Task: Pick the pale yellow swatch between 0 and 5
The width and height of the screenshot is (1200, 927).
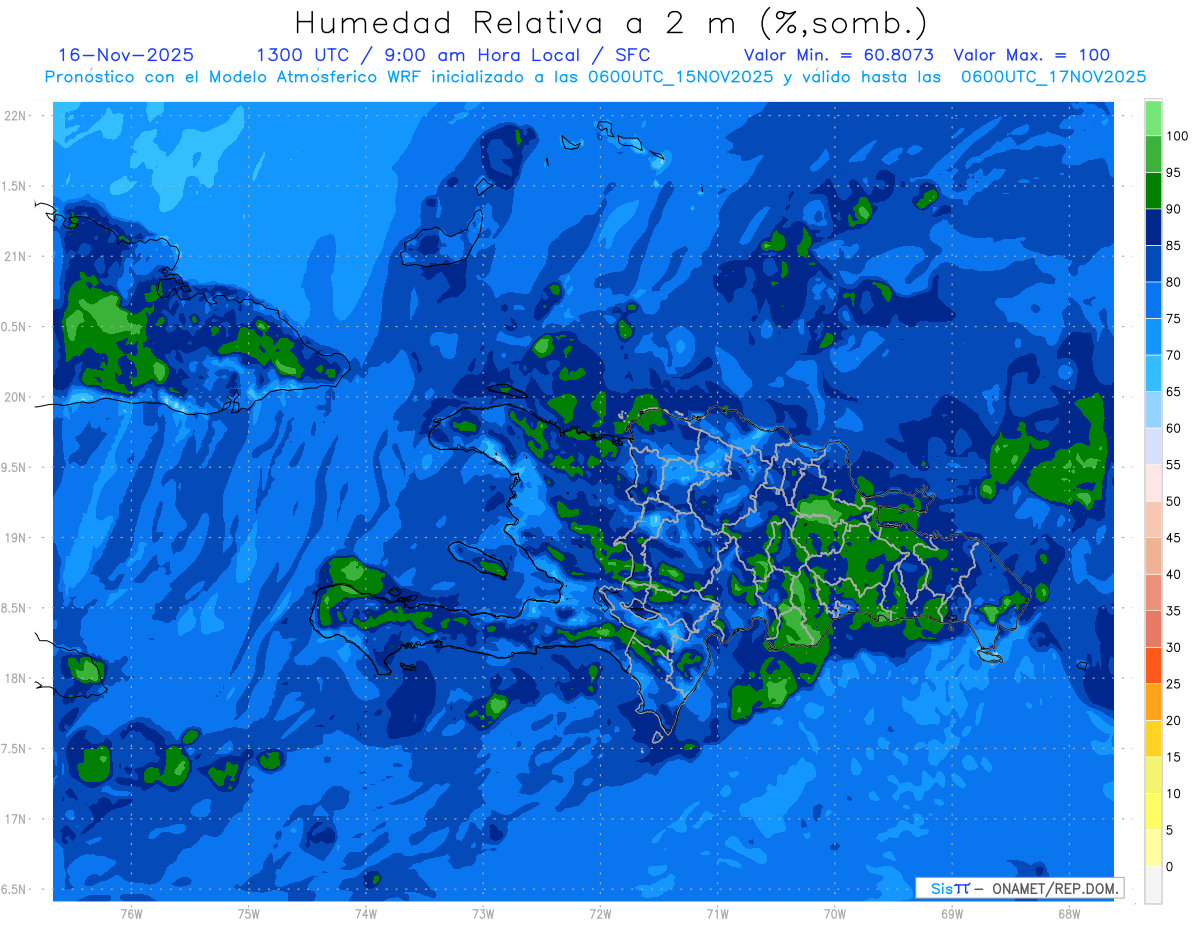Action: click(x=1153, y=848)
